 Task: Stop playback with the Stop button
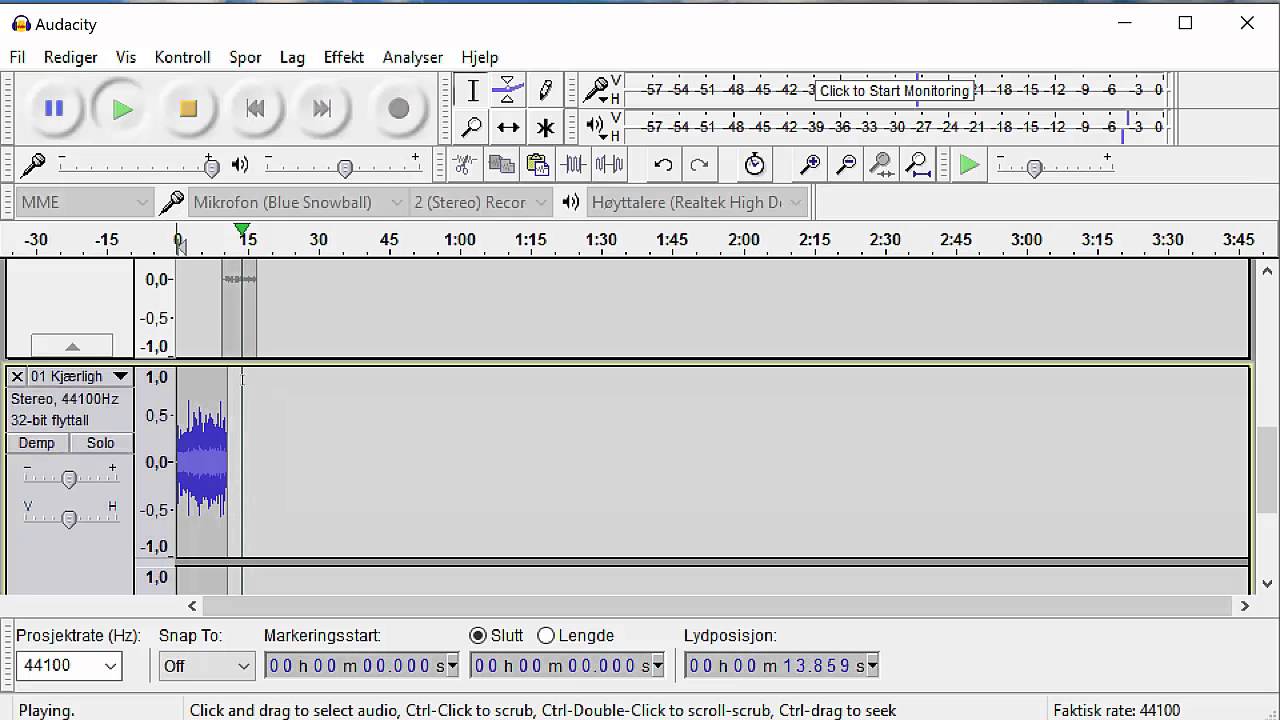point(188,108)
